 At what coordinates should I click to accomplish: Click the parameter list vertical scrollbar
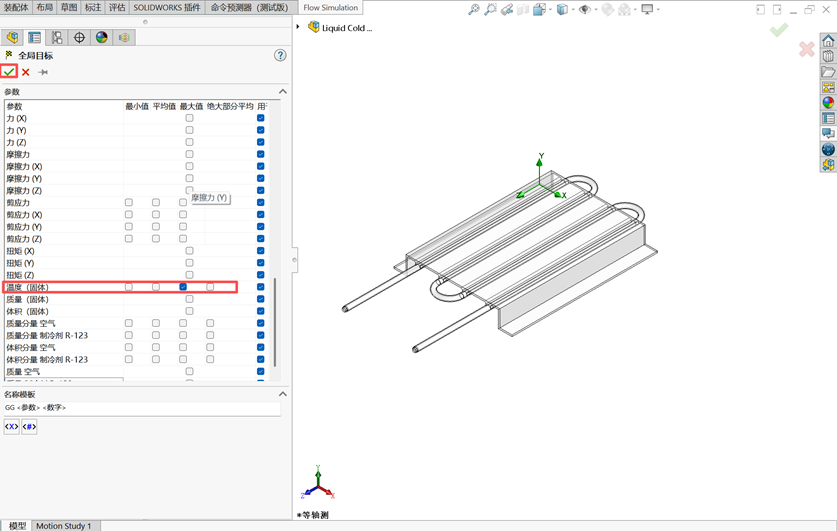275,322
